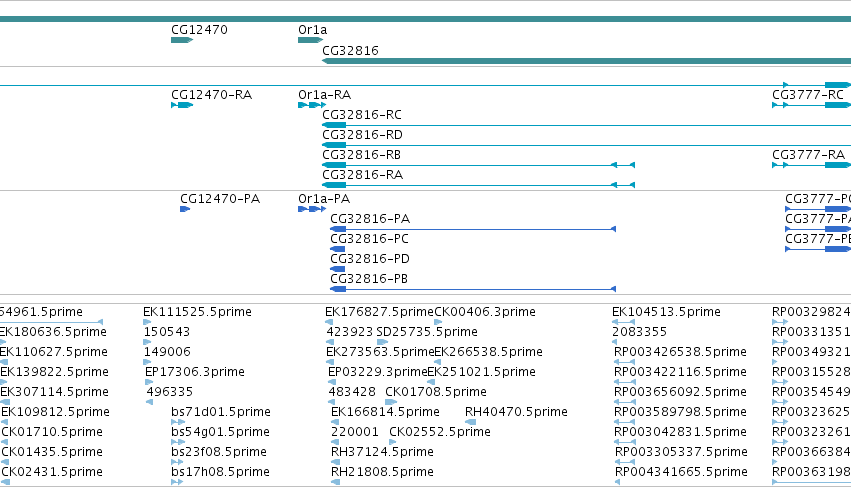851x487 pixels.
Task: Select the CG32816-PB protein label
Action: coord(369,280)
